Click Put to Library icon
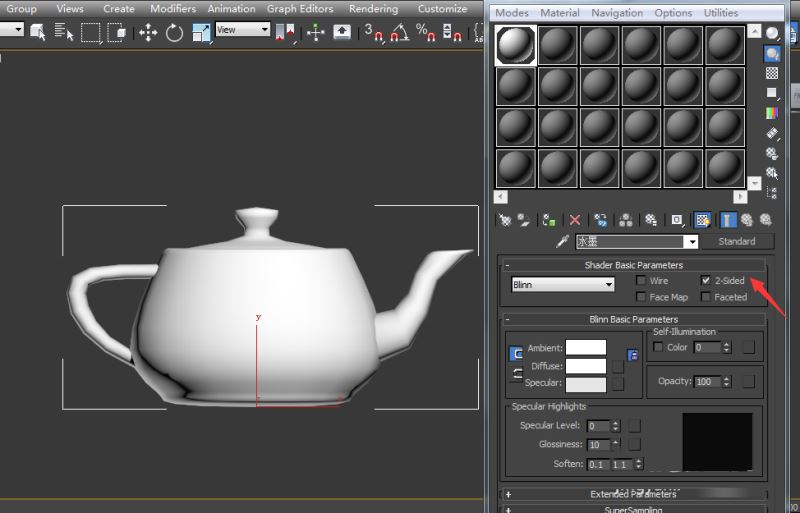 pos(651,220)
